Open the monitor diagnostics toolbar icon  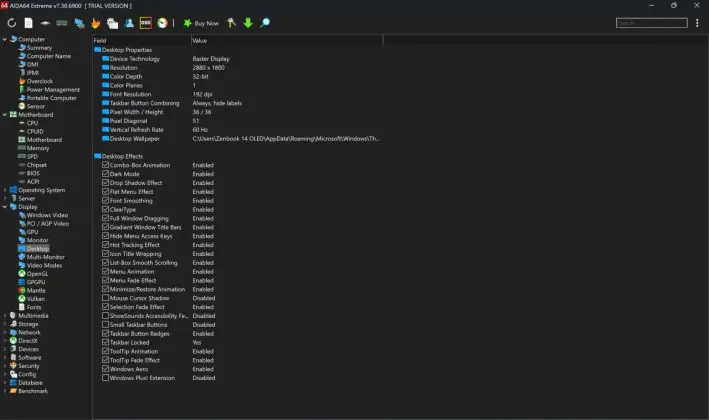tap(112, 23)
